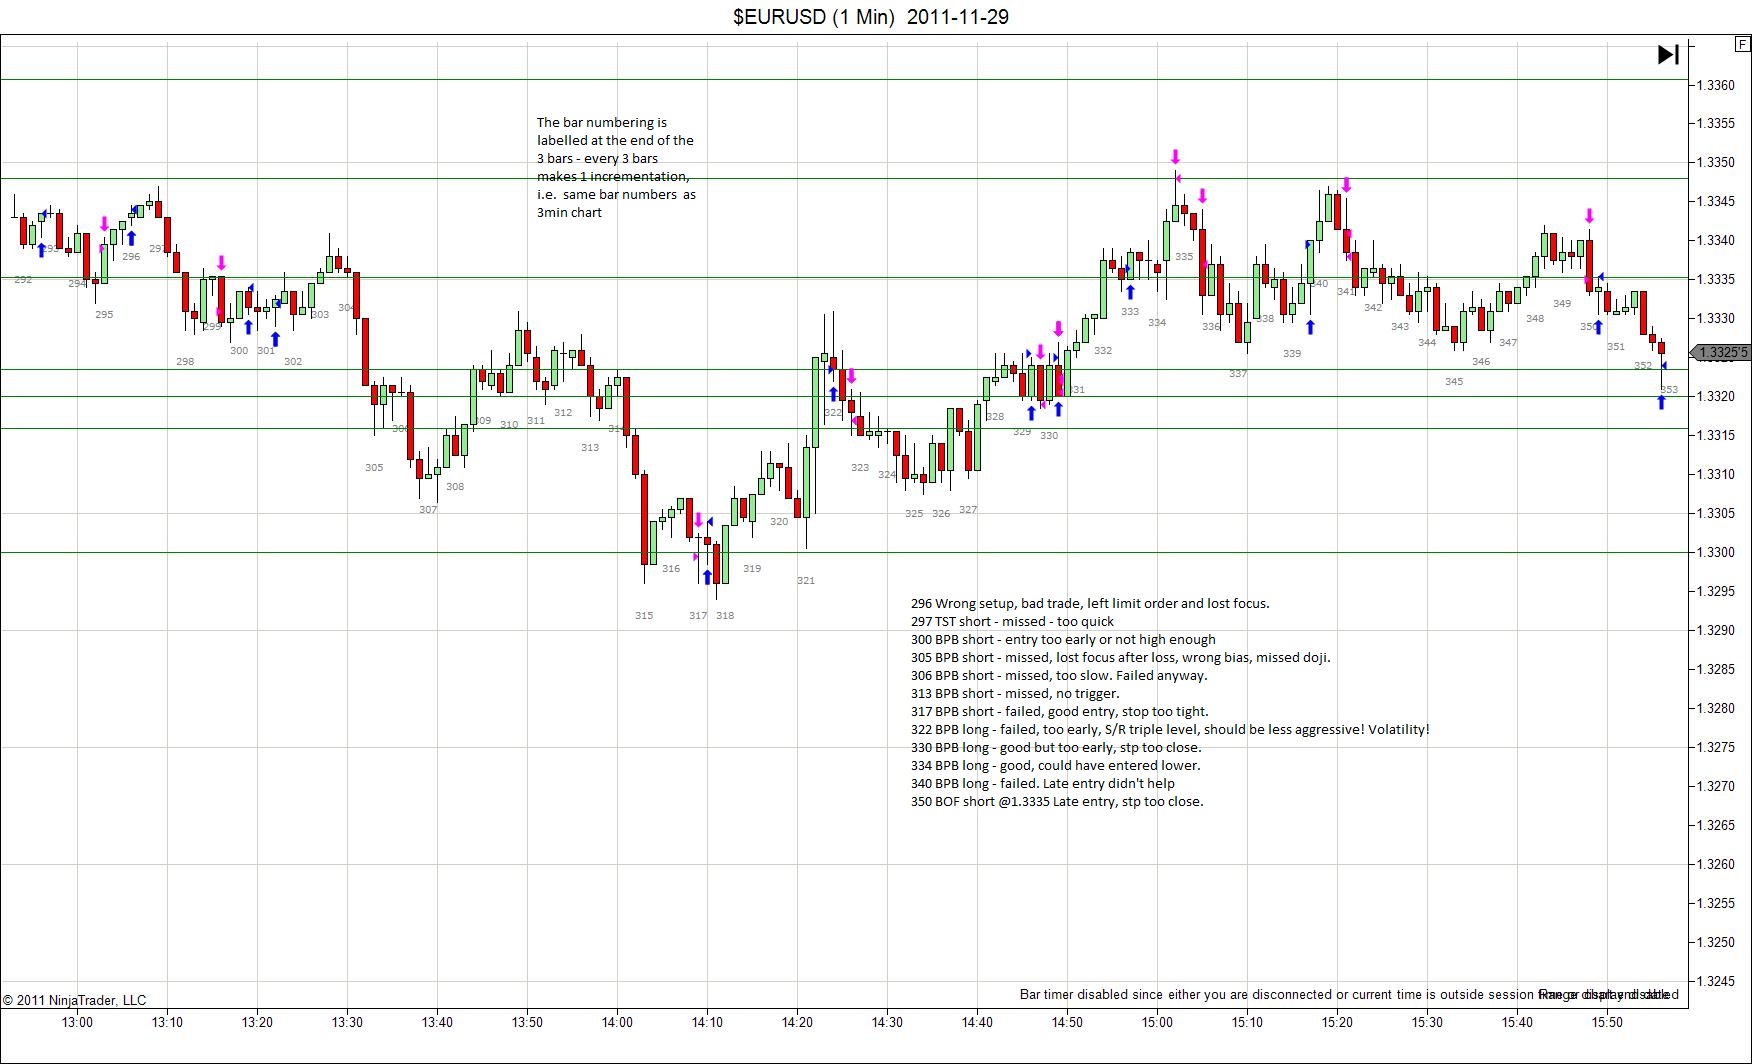Click the 14:50 time axis label

[x=1067, y=1022]
